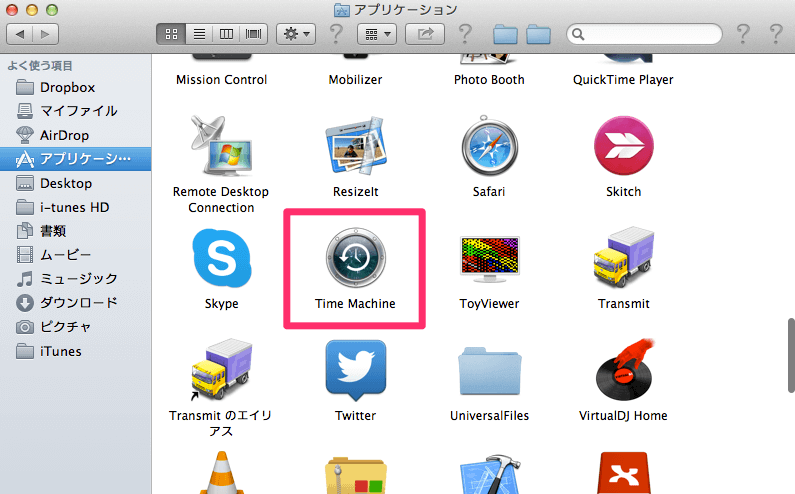Click the window title folder proxy icon
Viewport: 795px width, 494px height.
click(x=341, y=10)
